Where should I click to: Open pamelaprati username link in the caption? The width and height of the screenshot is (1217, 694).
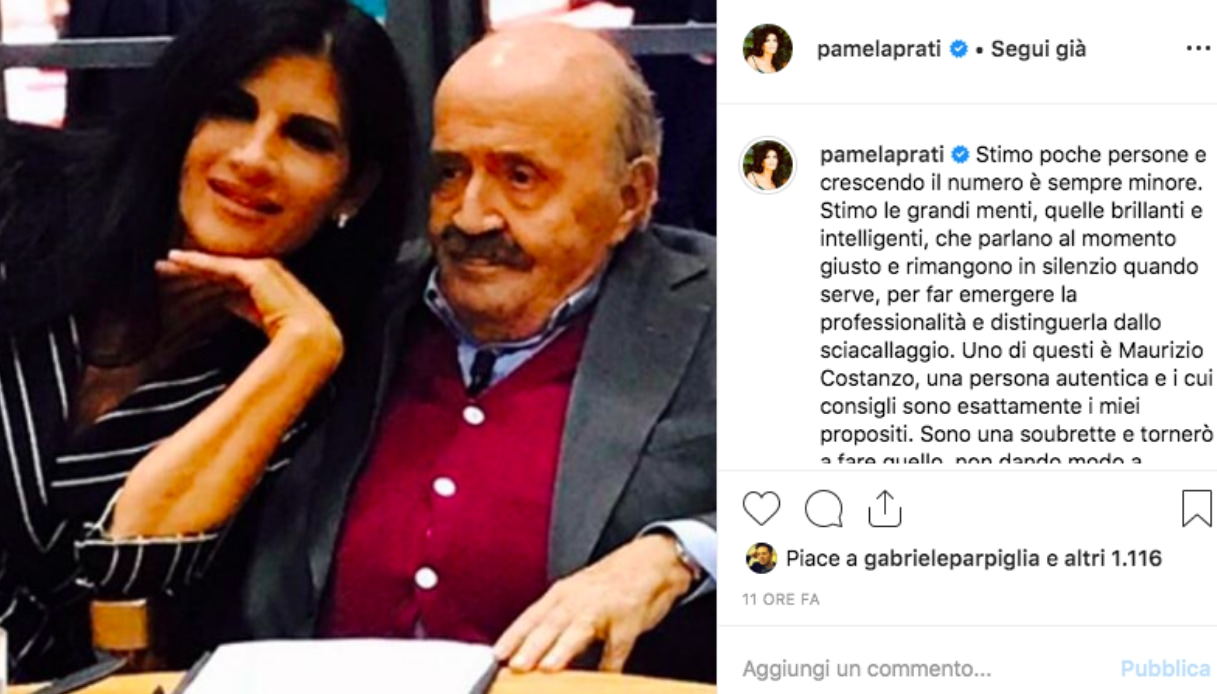[x=881, y=155]
